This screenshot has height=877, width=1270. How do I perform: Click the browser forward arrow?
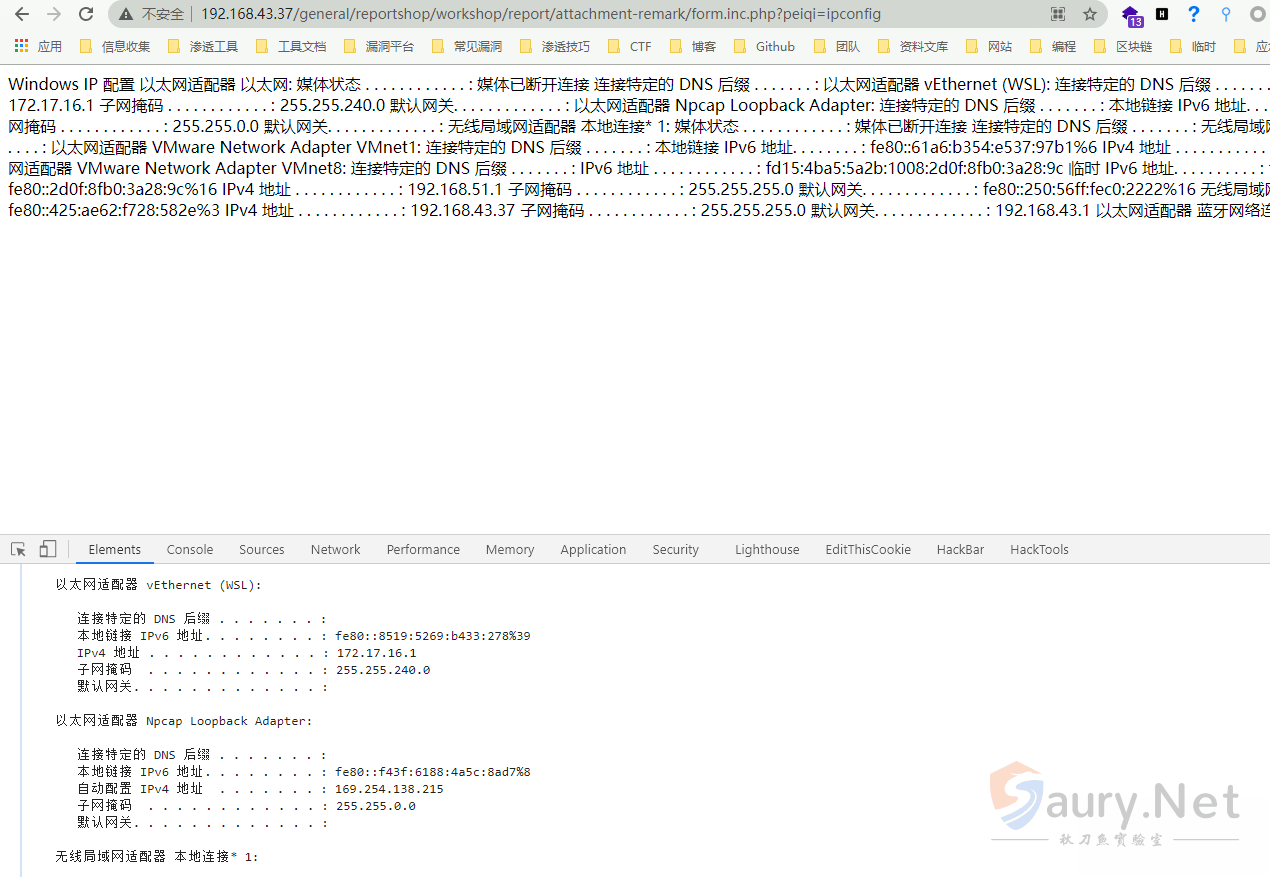[54, 14]
